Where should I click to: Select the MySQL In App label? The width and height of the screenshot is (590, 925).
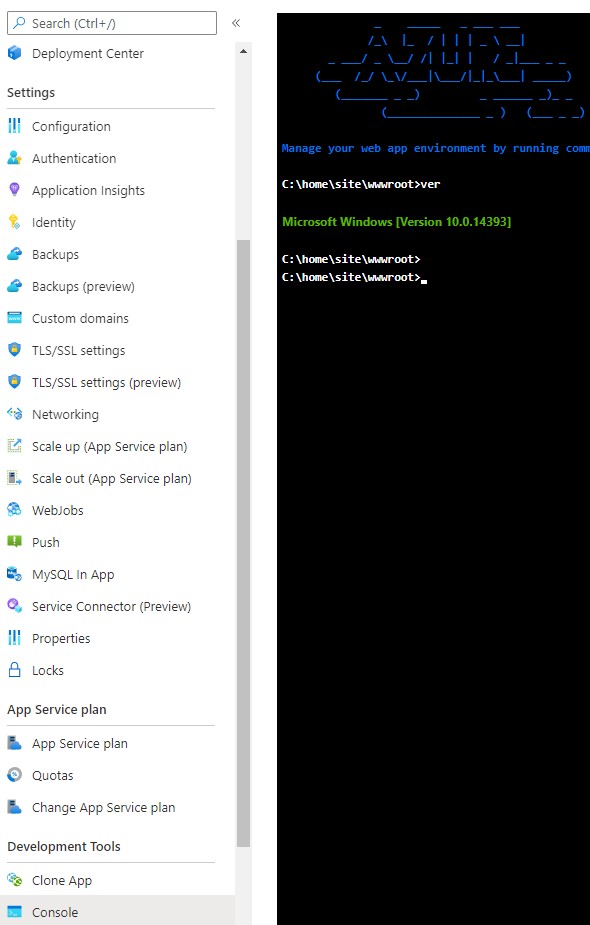(x=73, y=575)
